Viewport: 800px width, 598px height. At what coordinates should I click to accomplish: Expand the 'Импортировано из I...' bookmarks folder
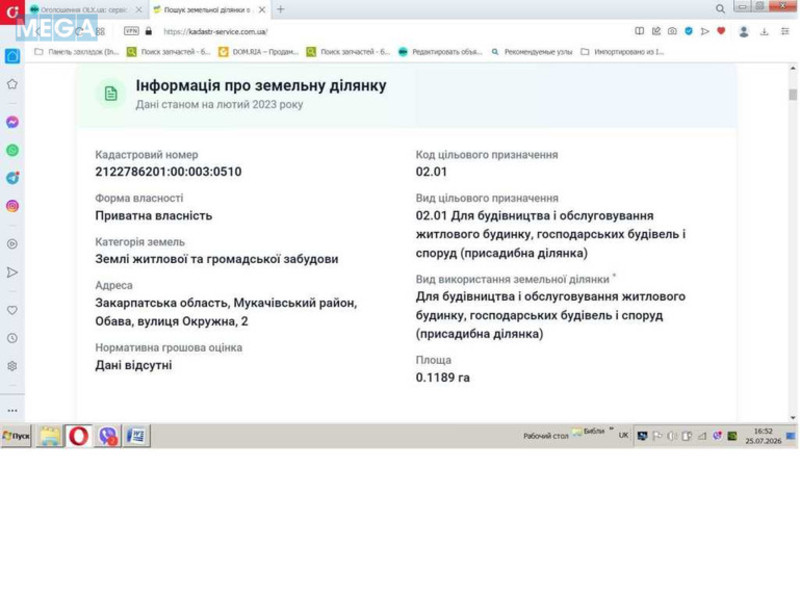tap(622, 52)
